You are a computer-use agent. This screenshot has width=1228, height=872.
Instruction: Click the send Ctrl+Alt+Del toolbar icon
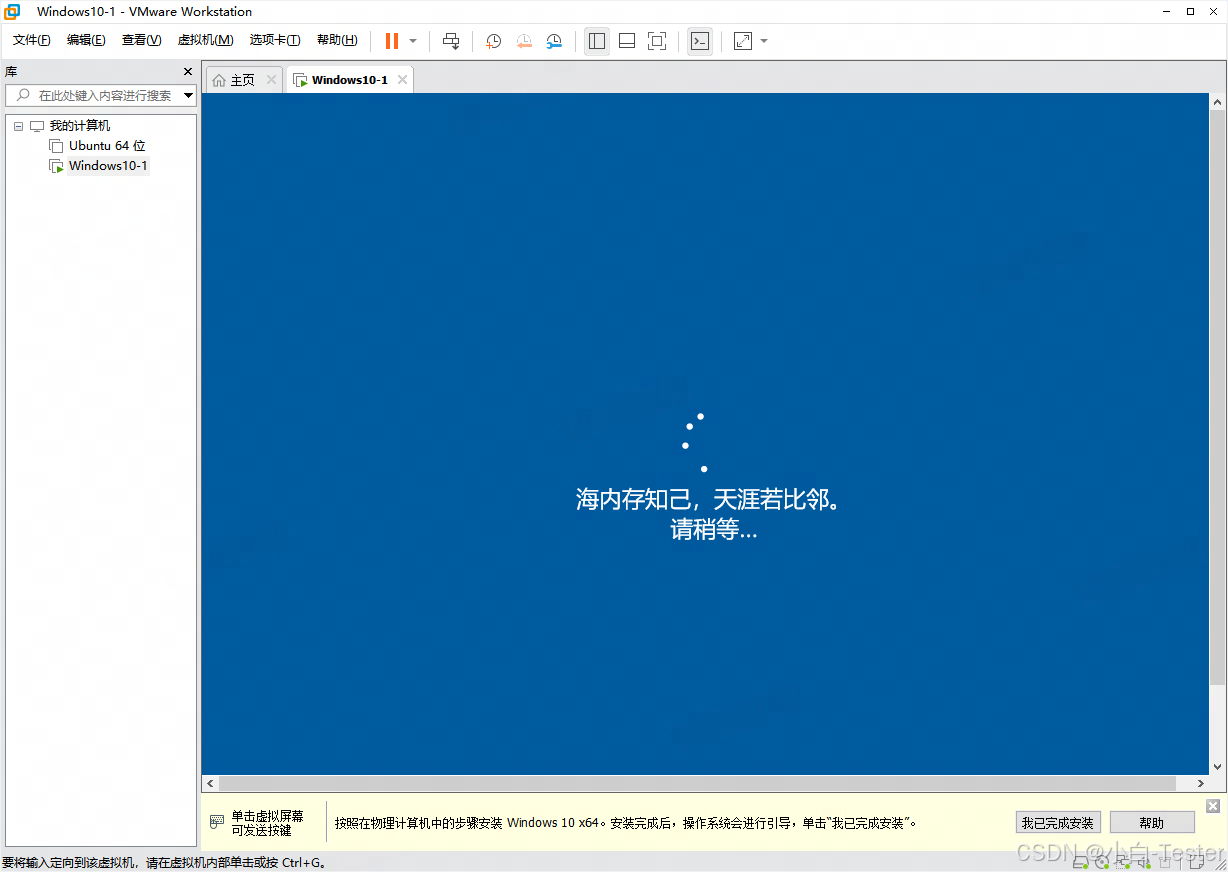coord(451,41)
